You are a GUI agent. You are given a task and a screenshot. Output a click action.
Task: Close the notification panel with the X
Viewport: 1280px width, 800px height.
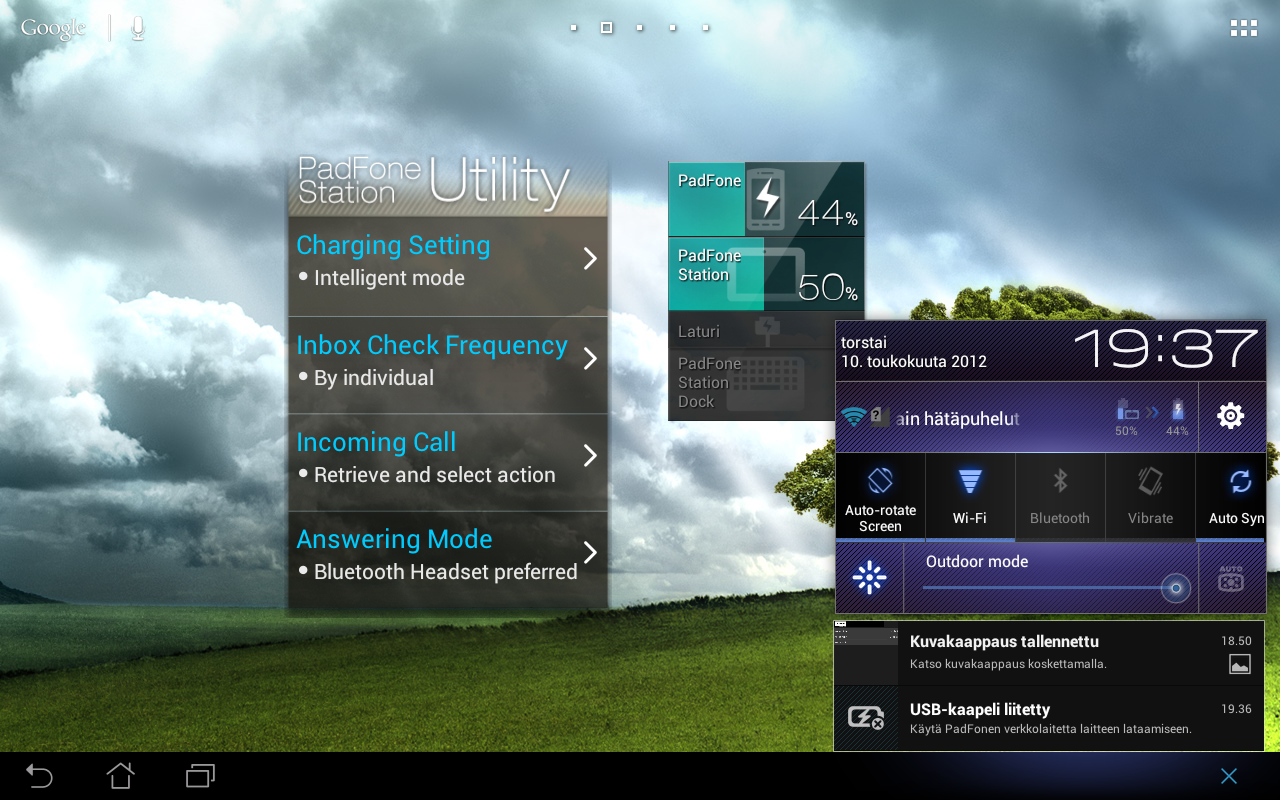(x=1229, y=776)
